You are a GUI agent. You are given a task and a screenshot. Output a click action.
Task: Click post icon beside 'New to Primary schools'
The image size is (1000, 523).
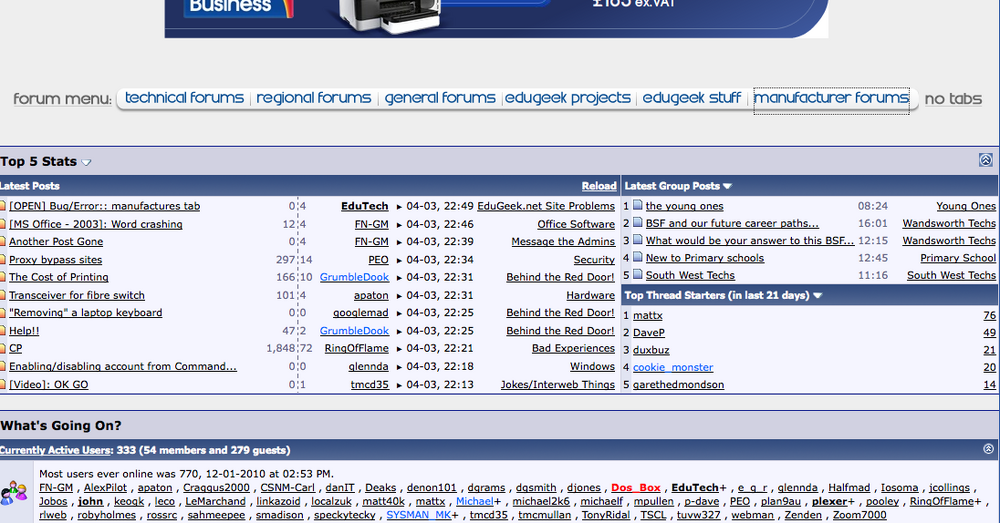click(x=638, y=257)
